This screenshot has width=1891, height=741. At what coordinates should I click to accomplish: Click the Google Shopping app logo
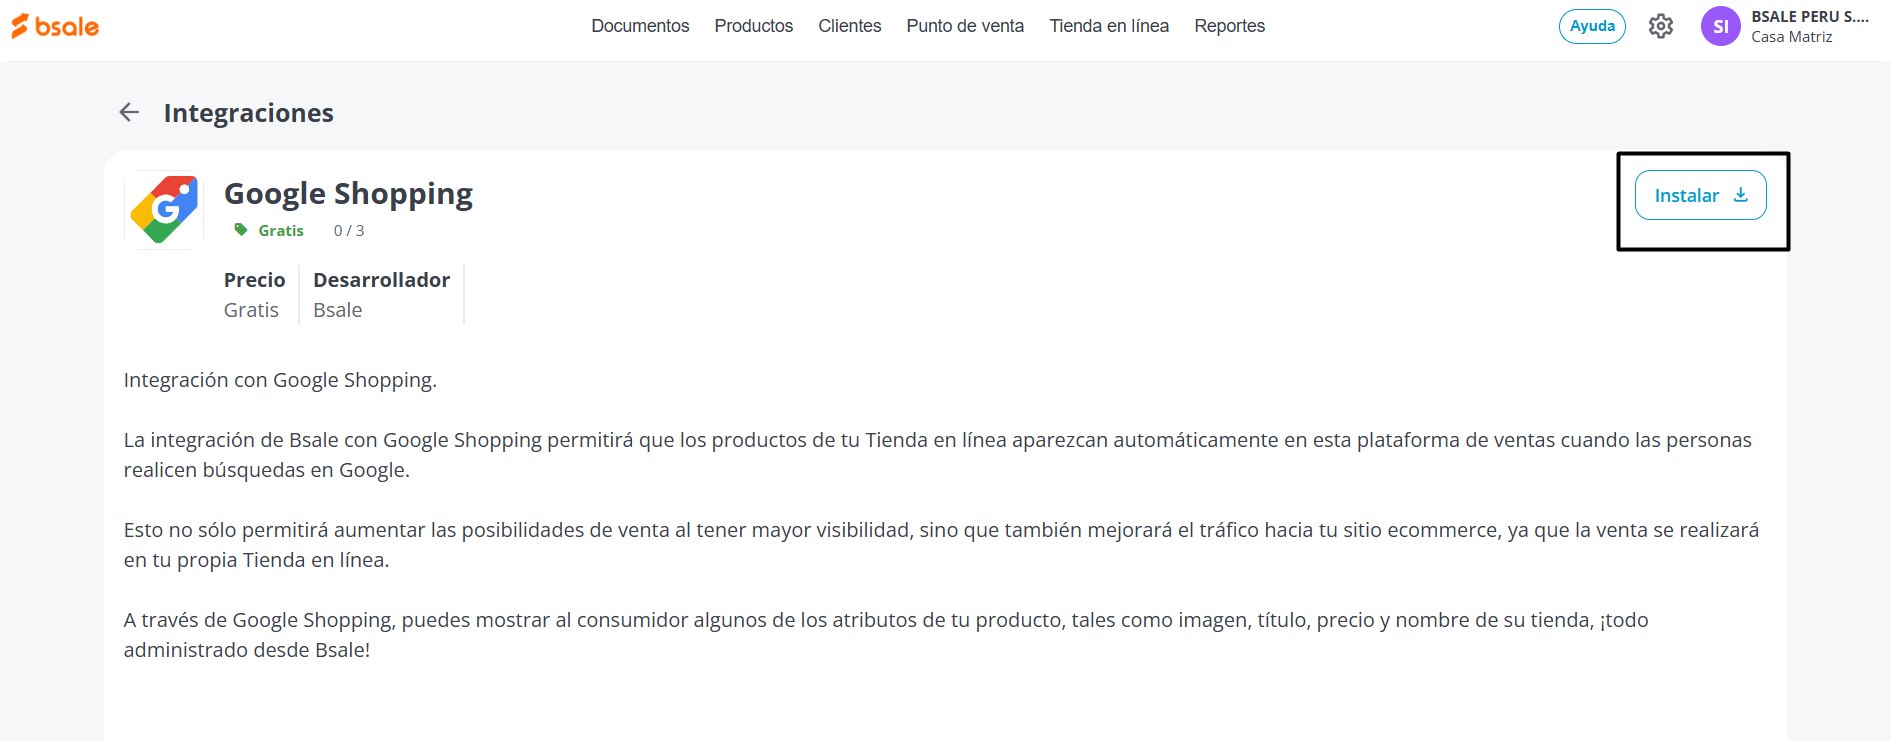coord(164,209)
